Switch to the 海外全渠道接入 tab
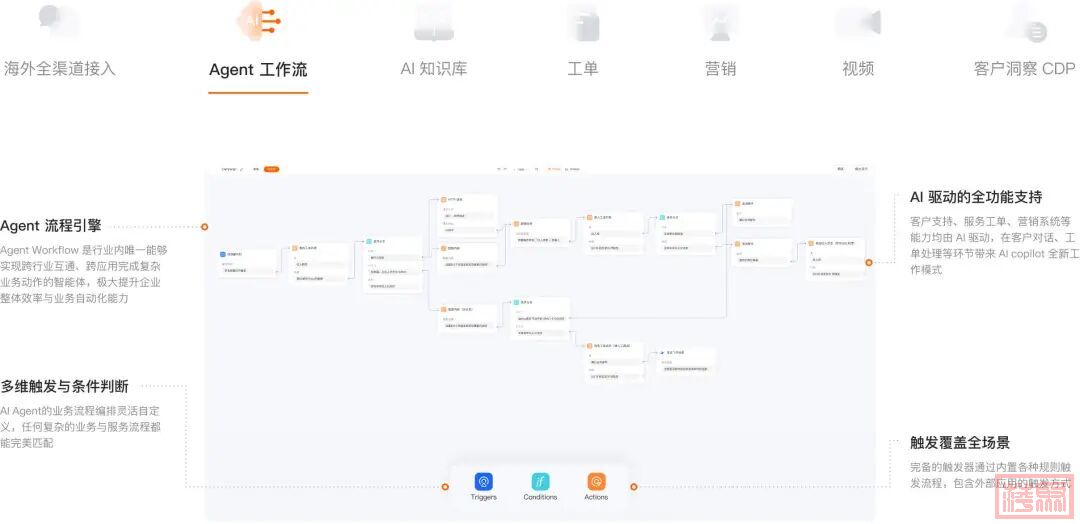This screenshot has width=1080, height=524. 60,69
